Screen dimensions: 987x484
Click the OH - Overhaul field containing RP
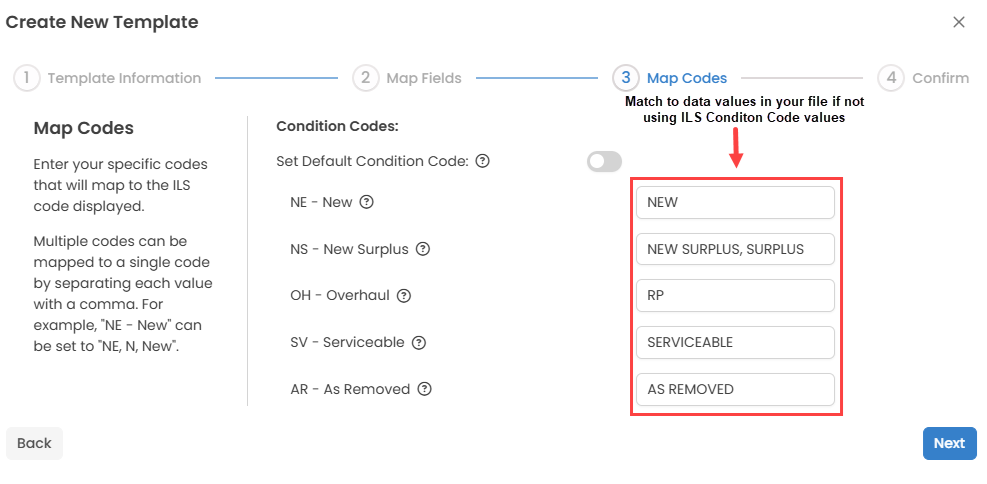coord(734,296)
